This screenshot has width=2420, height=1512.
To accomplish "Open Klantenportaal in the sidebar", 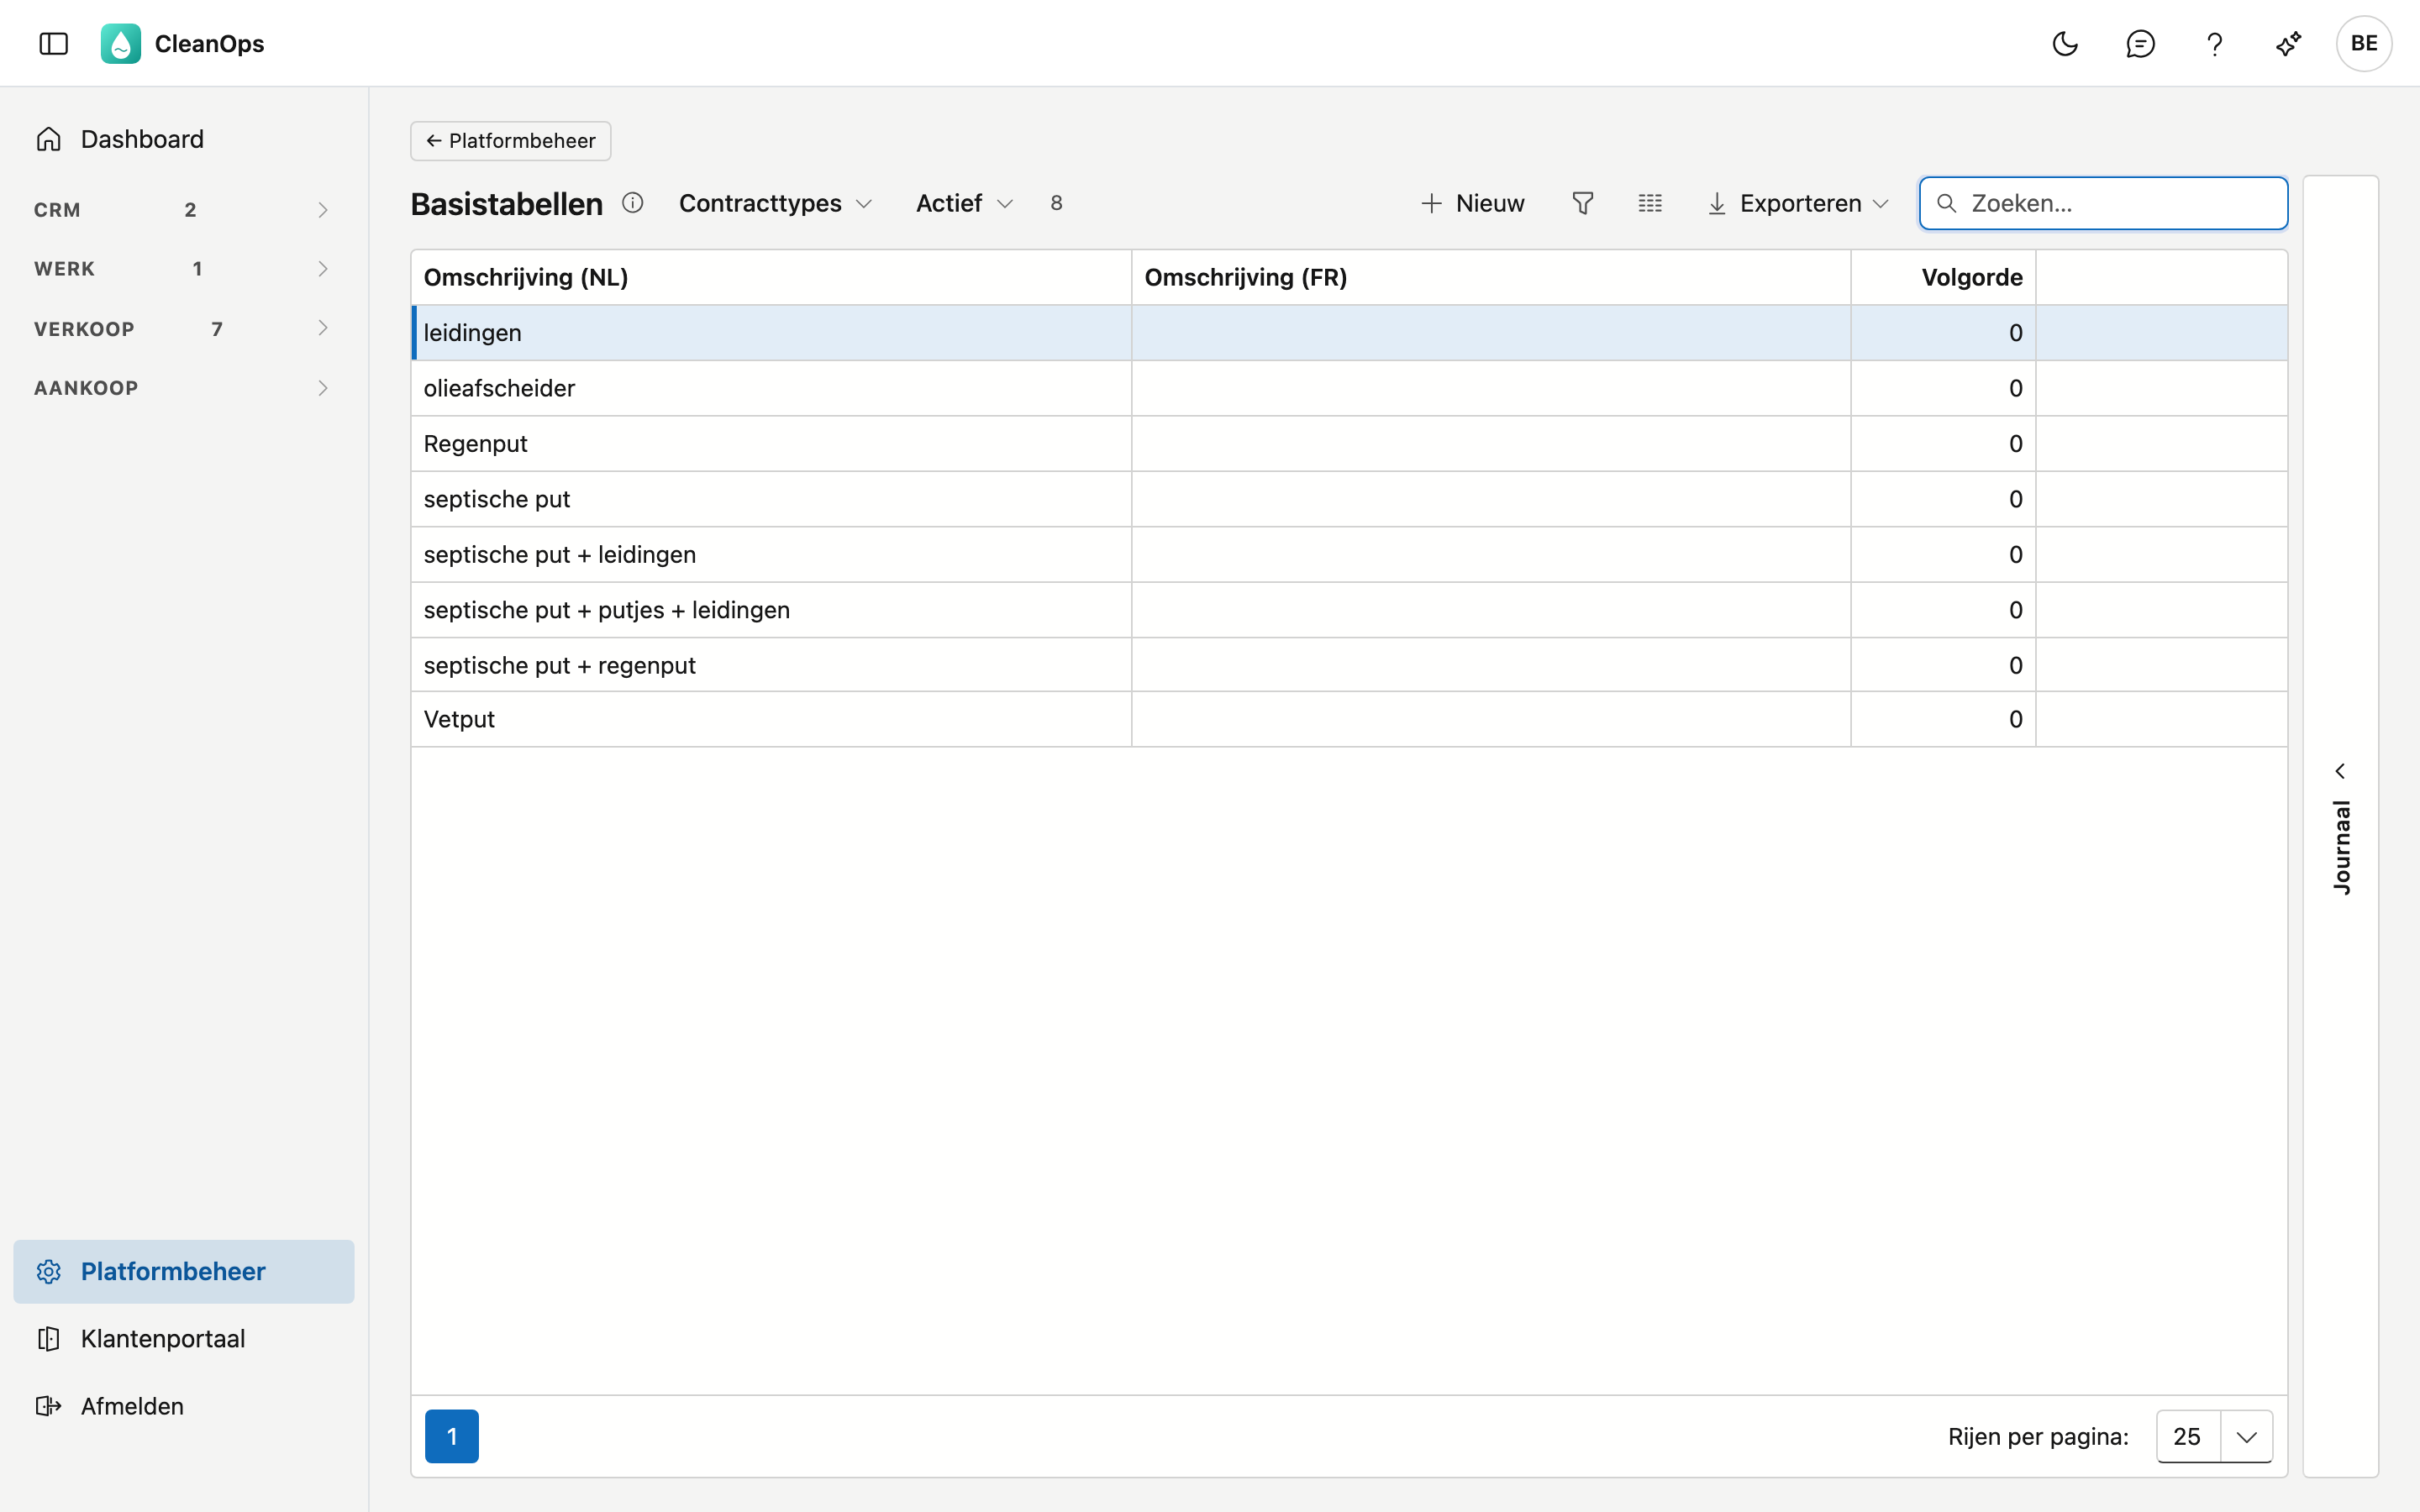I will (x=184, y=1339).
